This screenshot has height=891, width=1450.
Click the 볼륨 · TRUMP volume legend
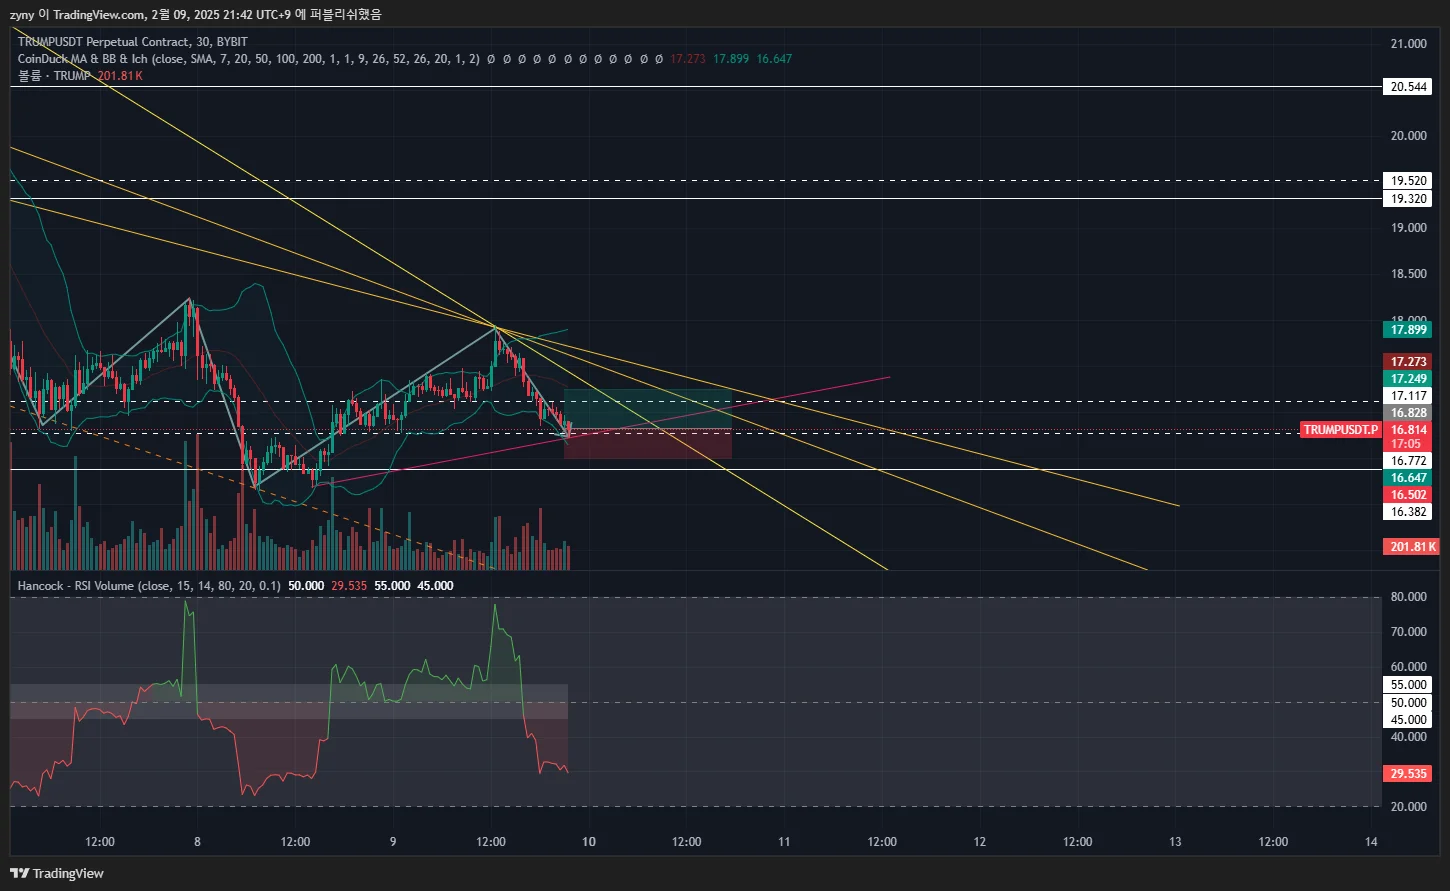pyautogui.click(x=54, y=76)
